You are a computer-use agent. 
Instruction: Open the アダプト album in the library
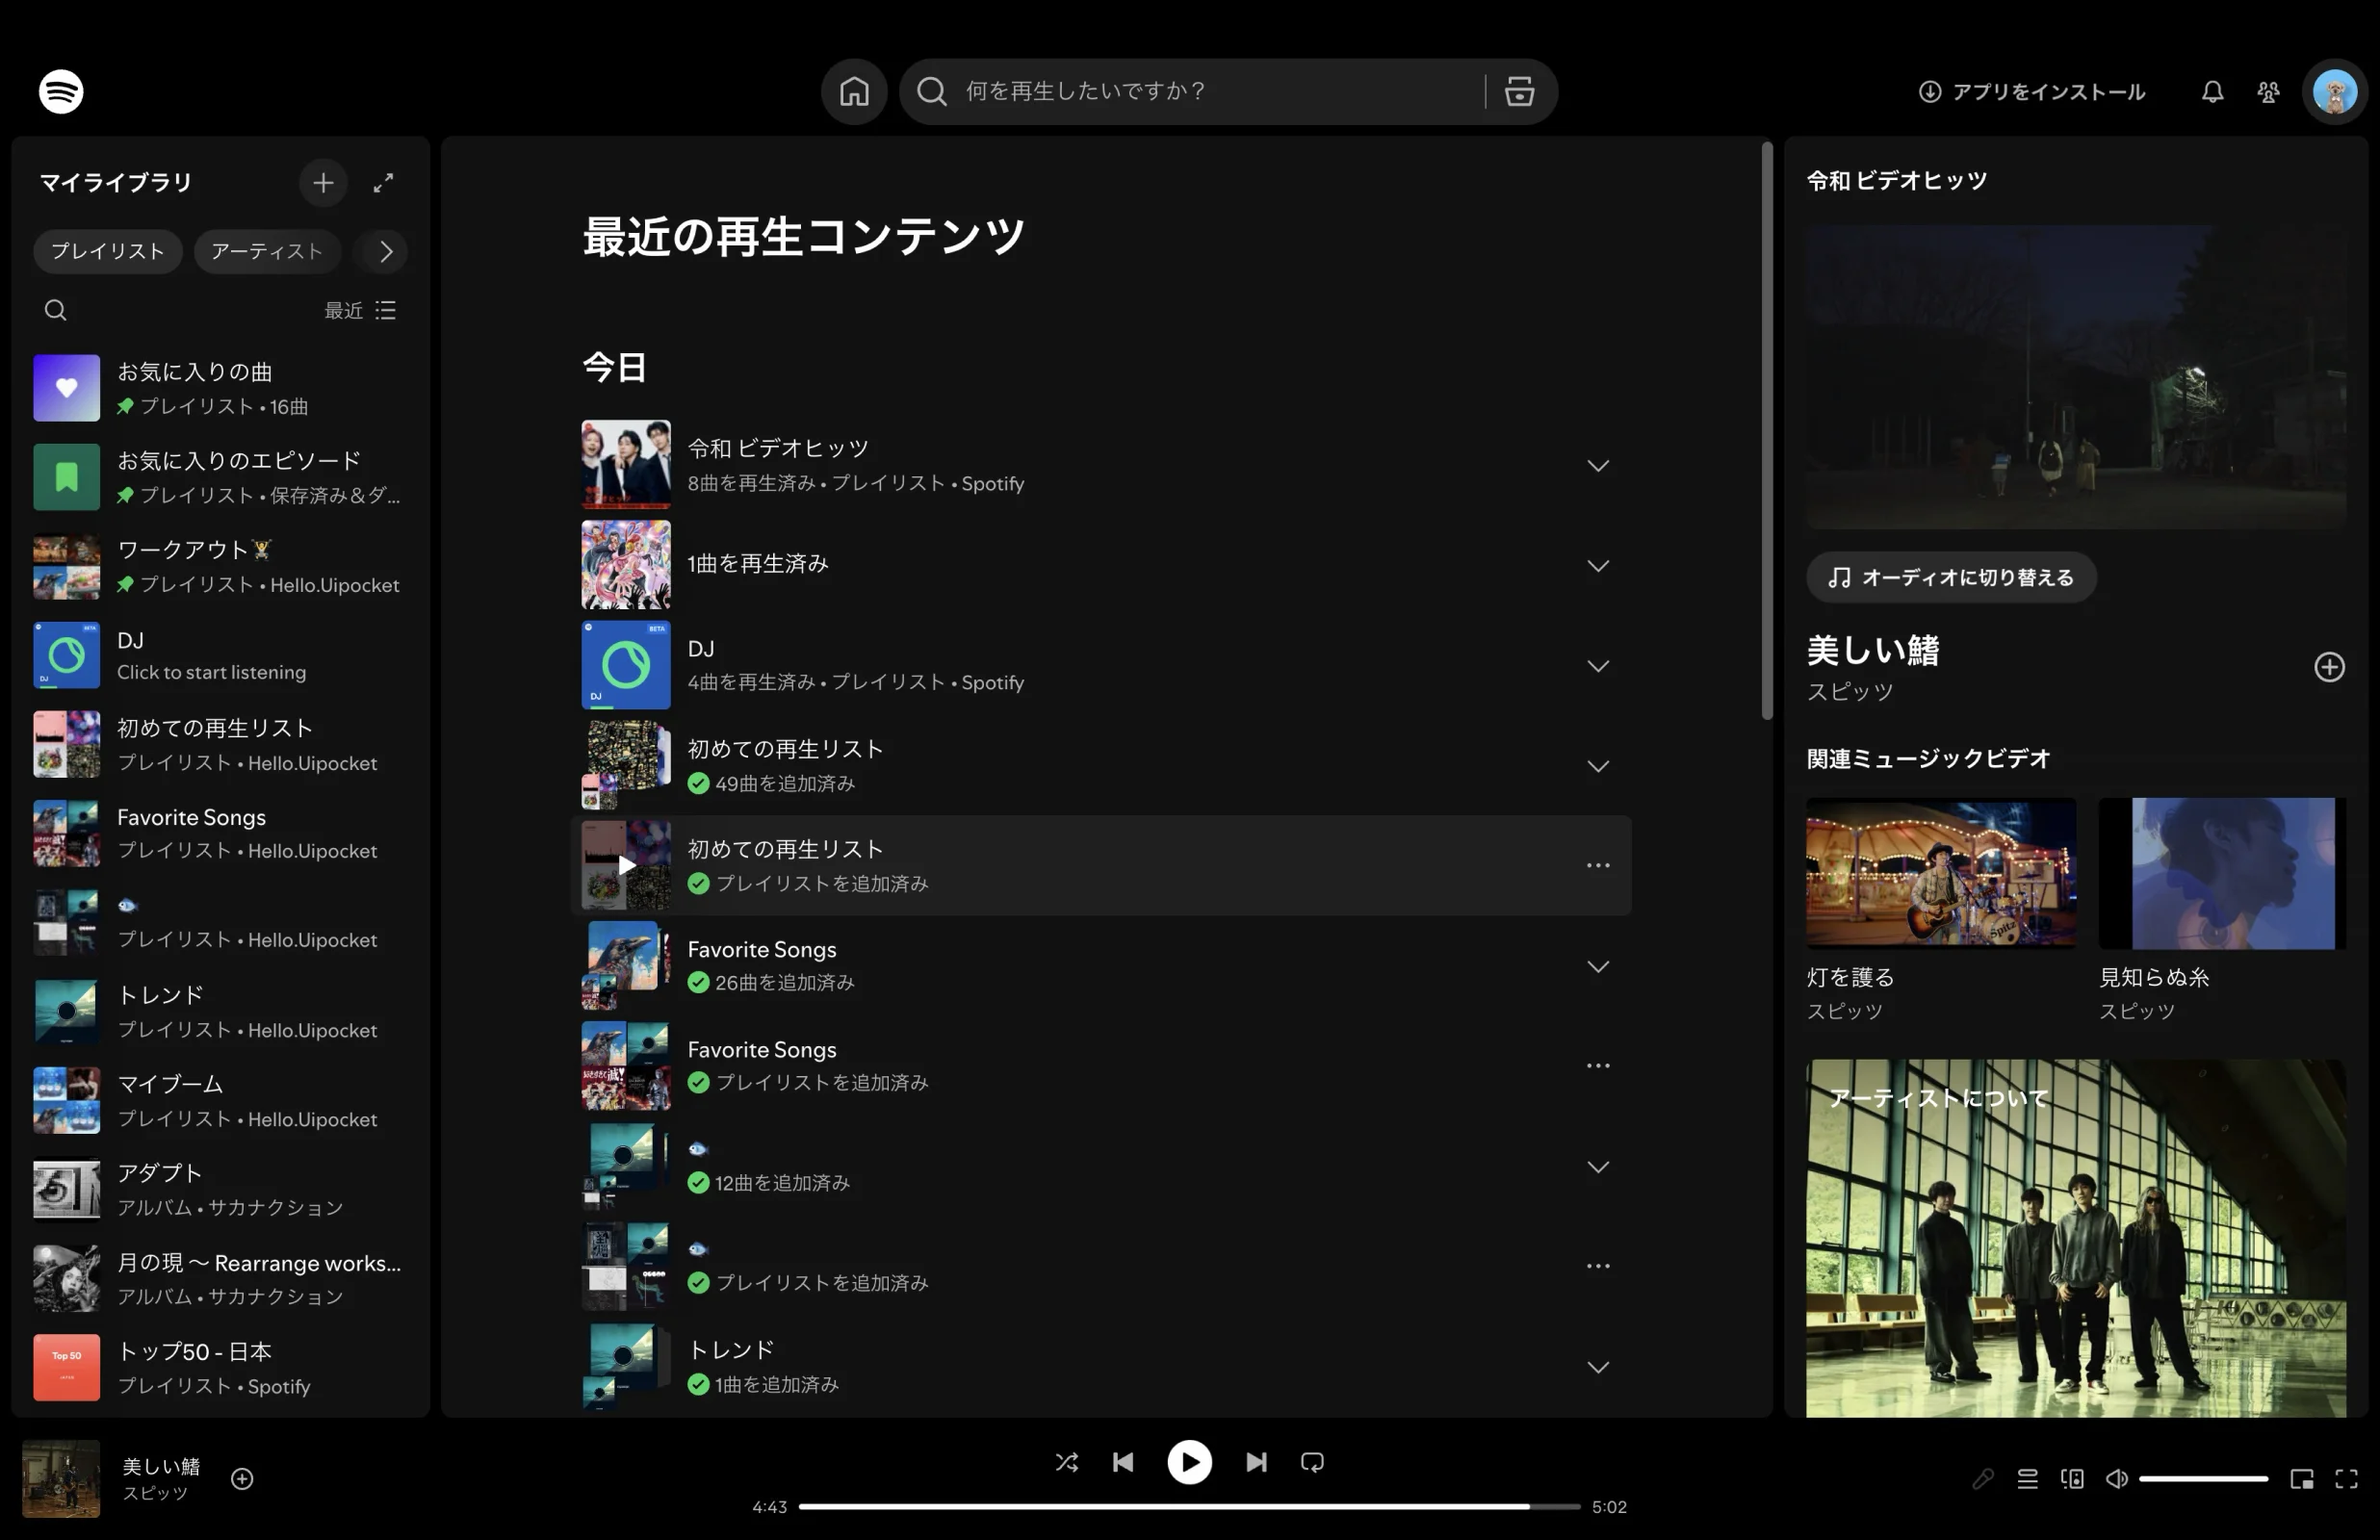220,1189
